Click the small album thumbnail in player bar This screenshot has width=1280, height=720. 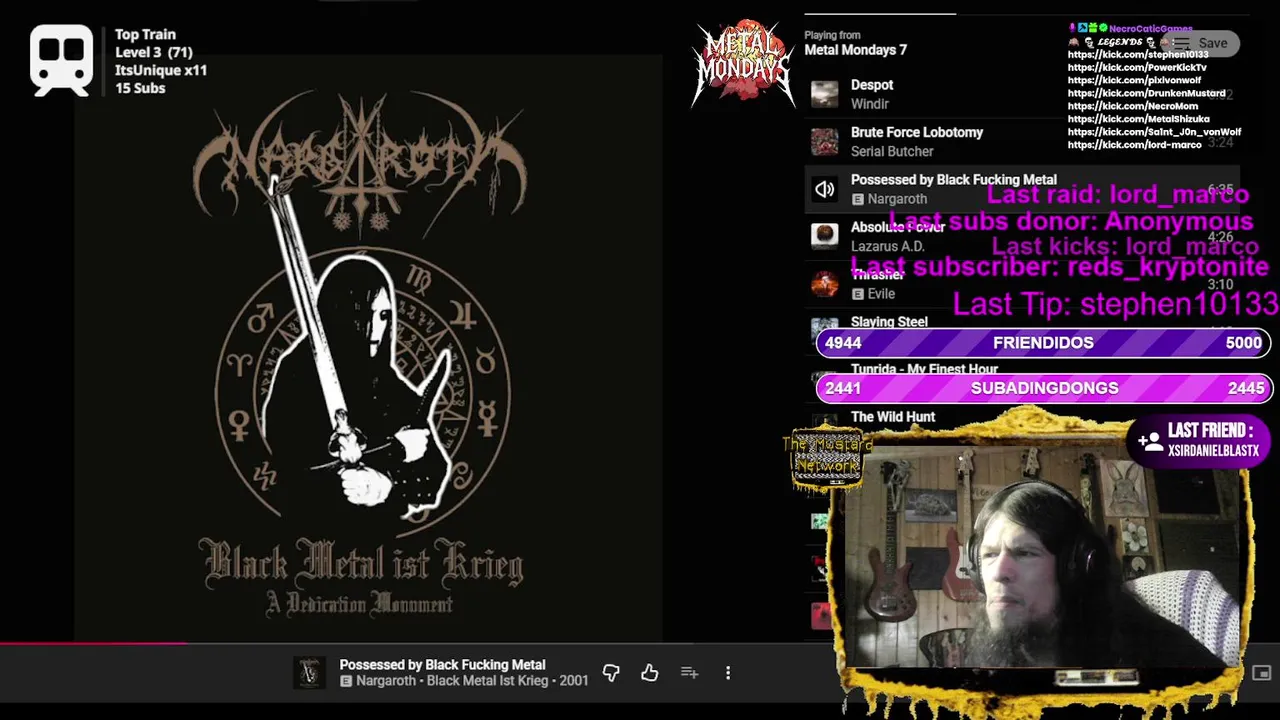(309, 673)
